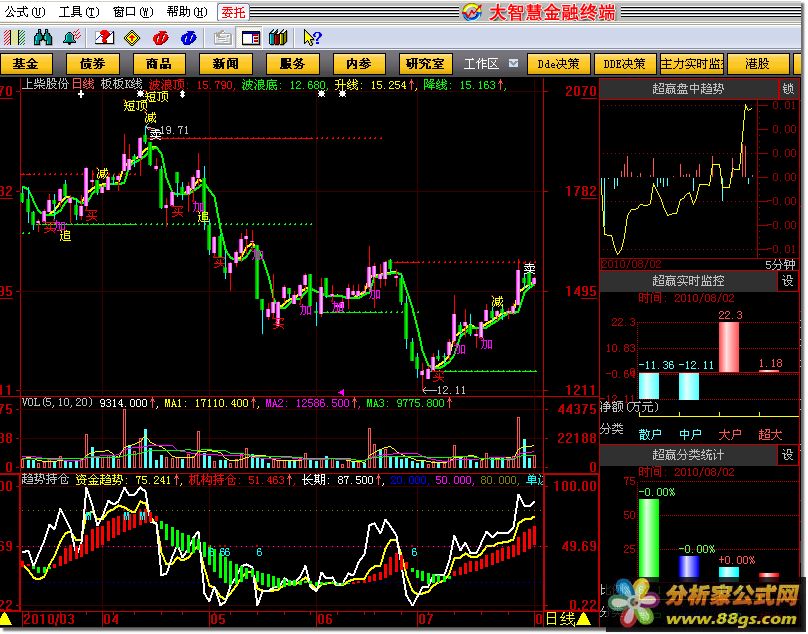Screen dimensions: 808x634
Task: Click the 19.71 high price annotation
Action: [x=174, y=130]
